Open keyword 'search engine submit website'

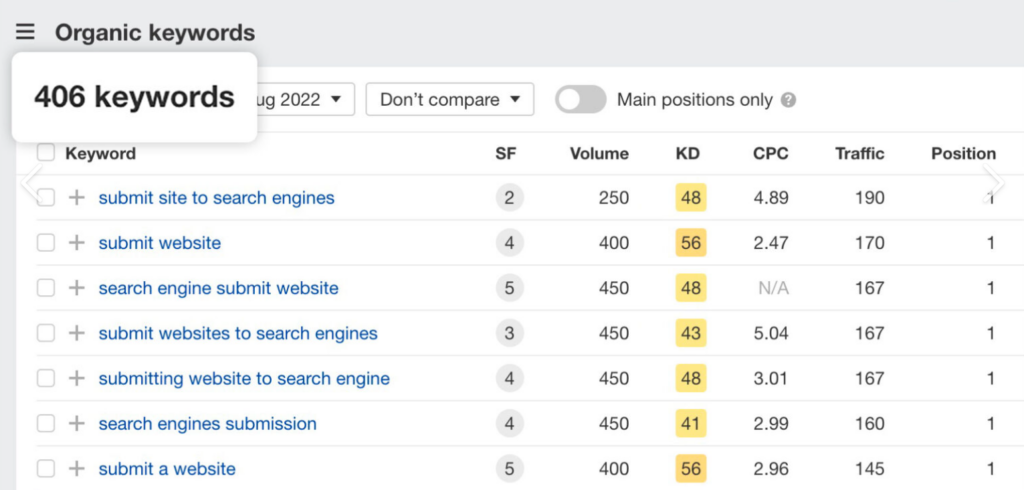point(218,287)
